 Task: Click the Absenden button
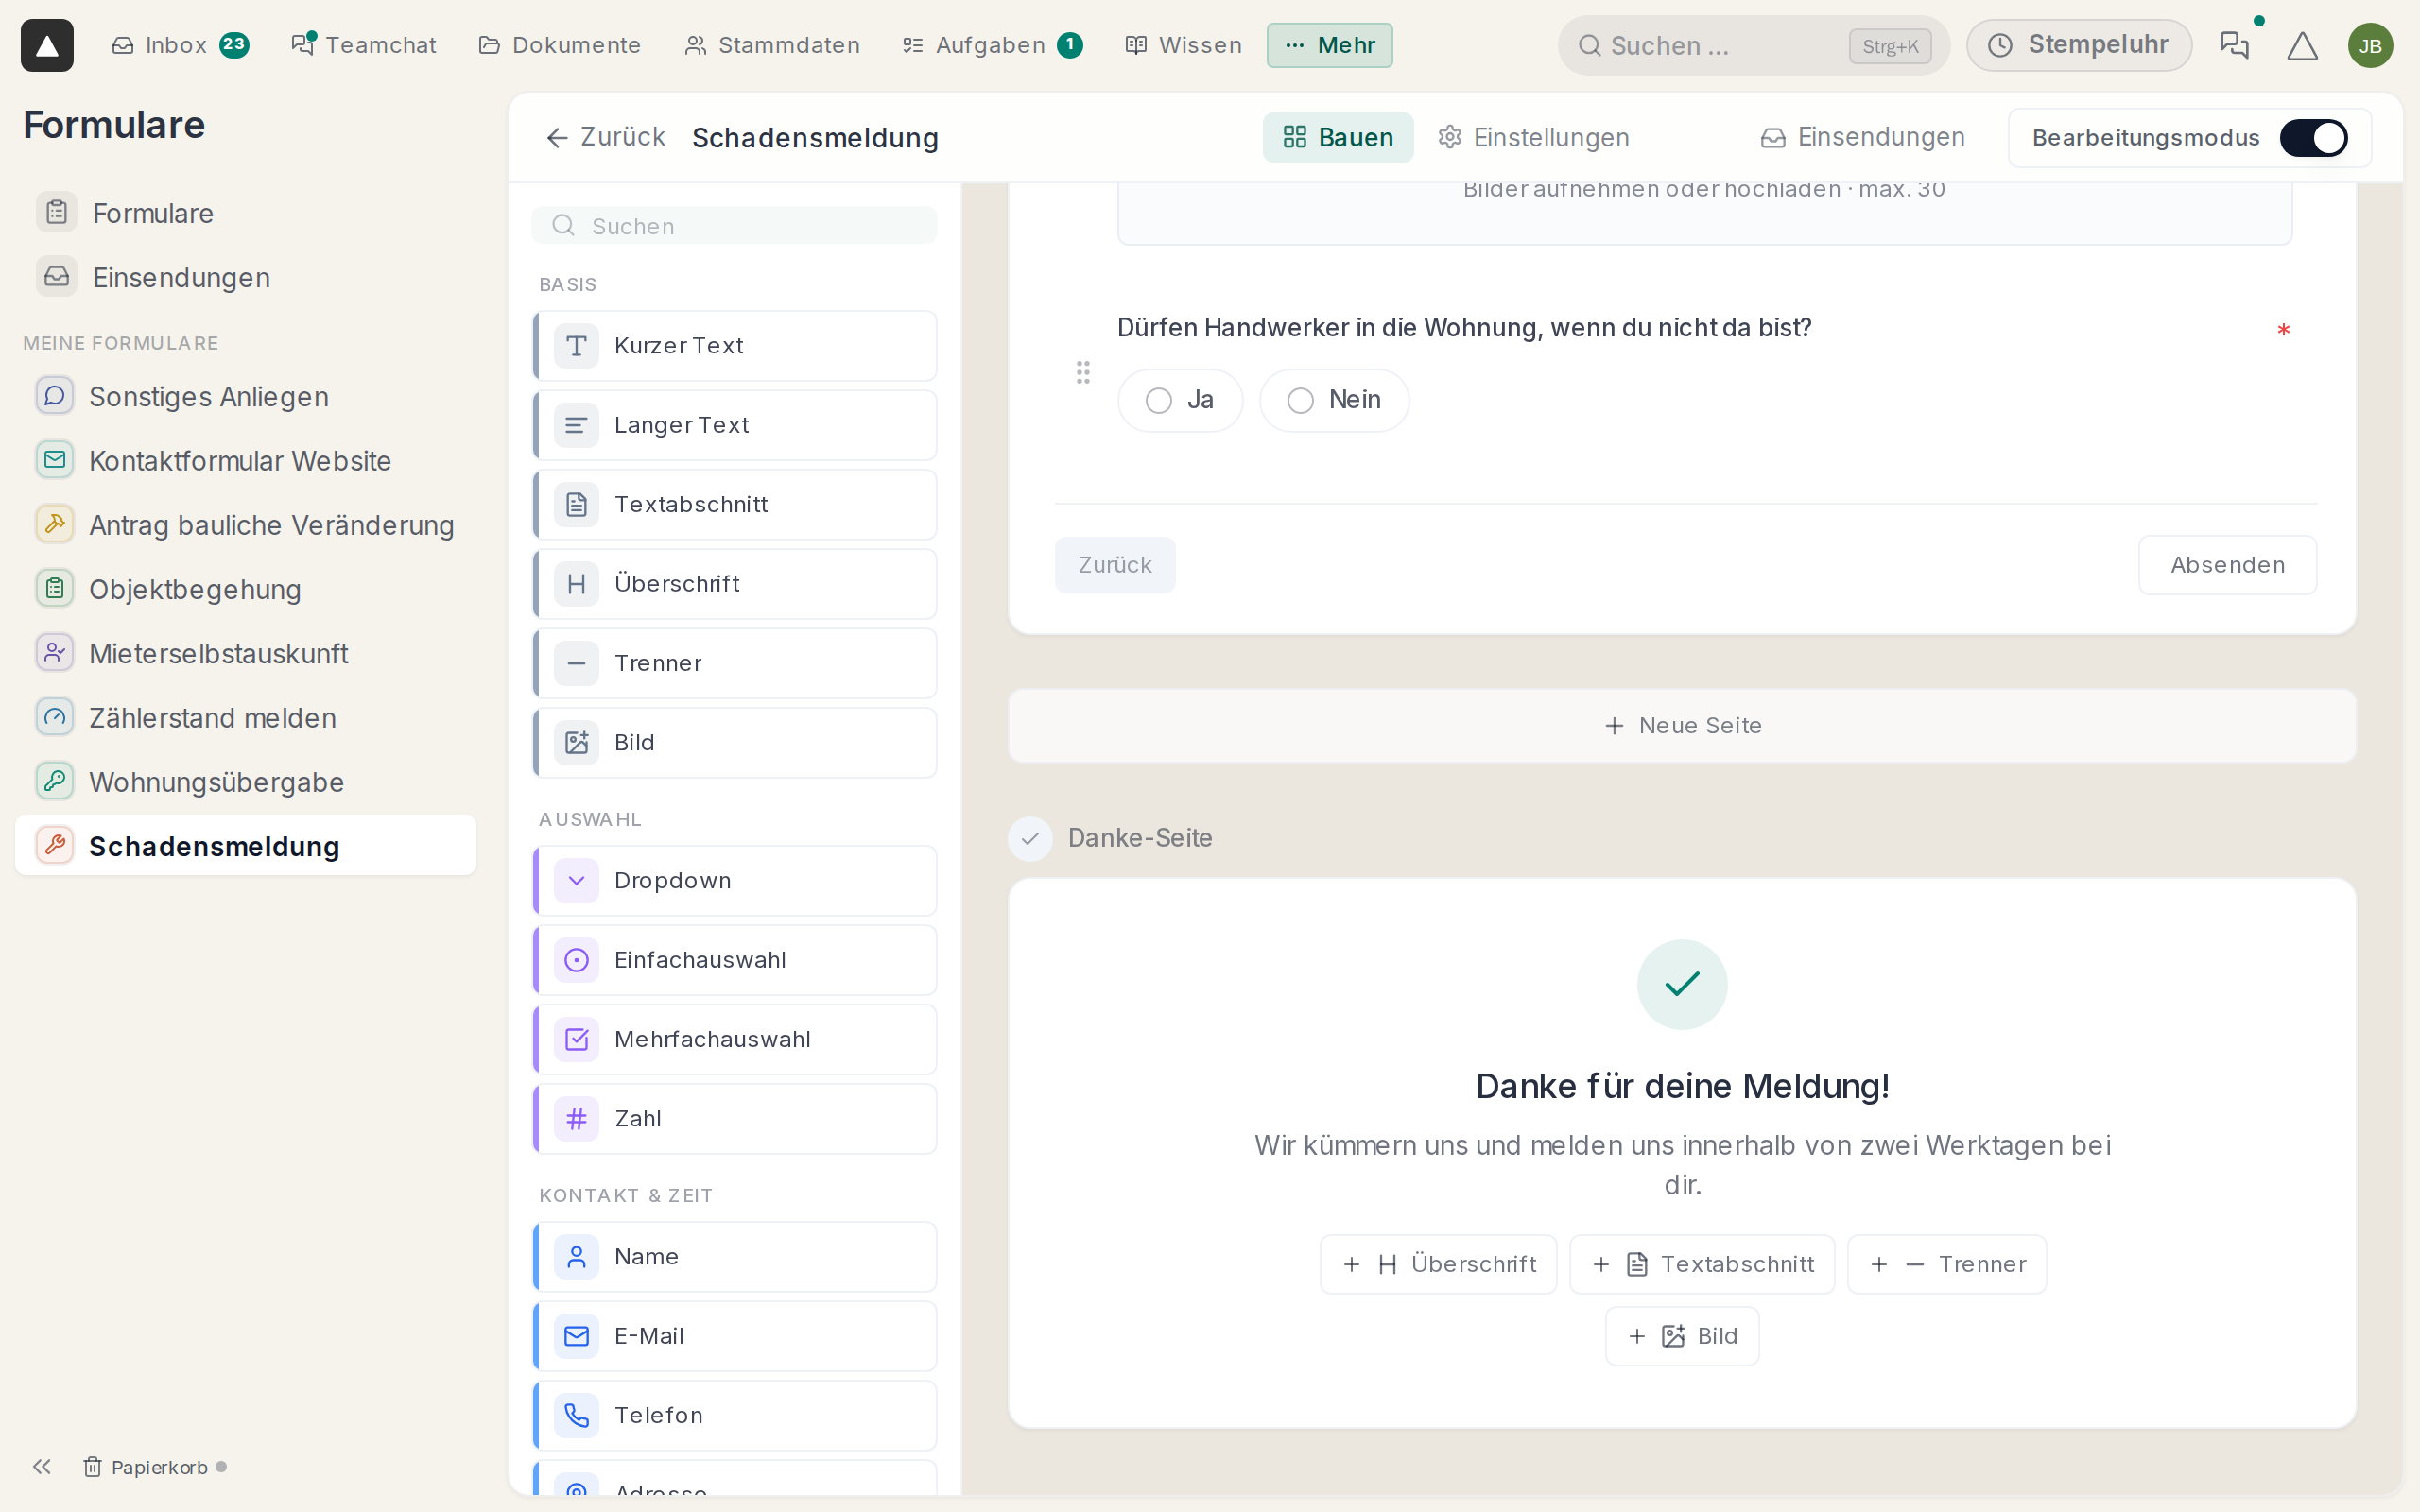[2227, 565]
